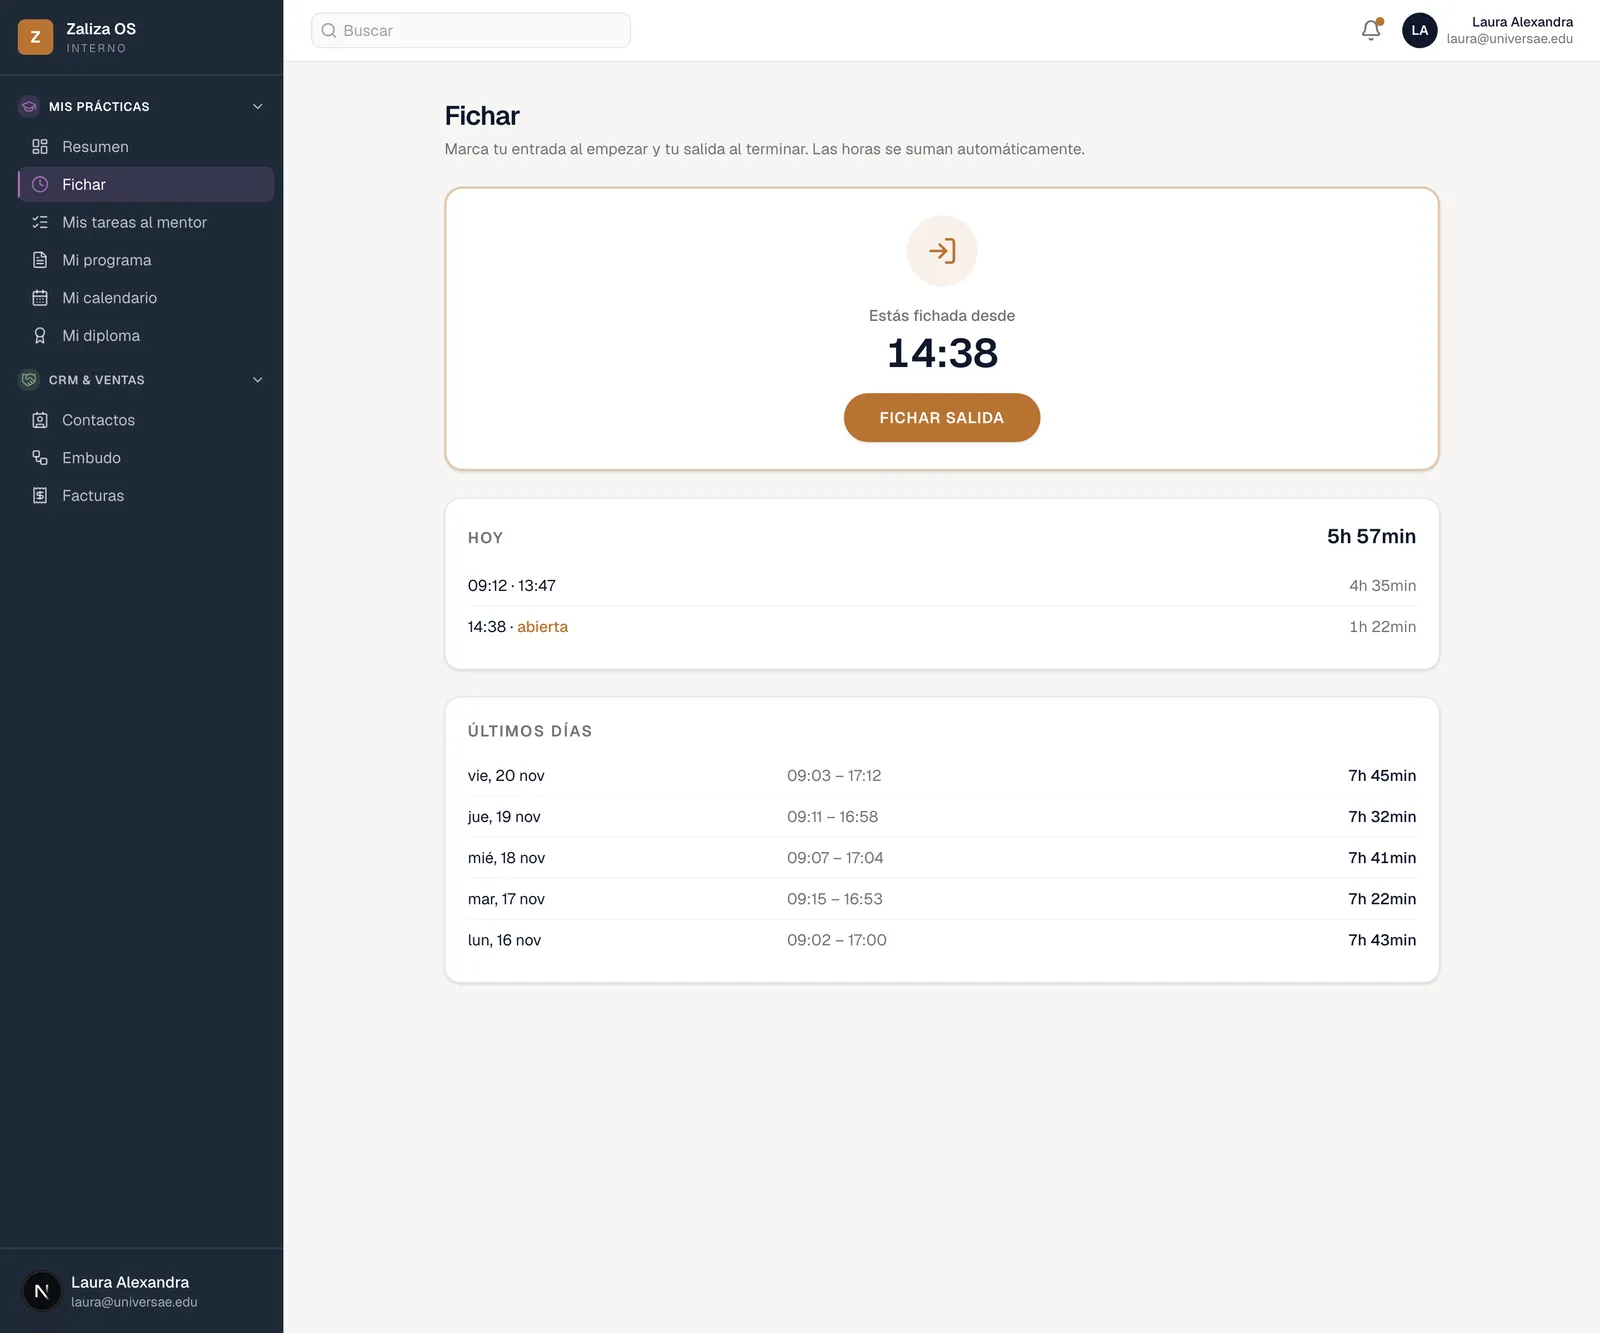Select the jue, 19 nov row
Viewport: 1600px width, 1333px height.
point(942,817)
